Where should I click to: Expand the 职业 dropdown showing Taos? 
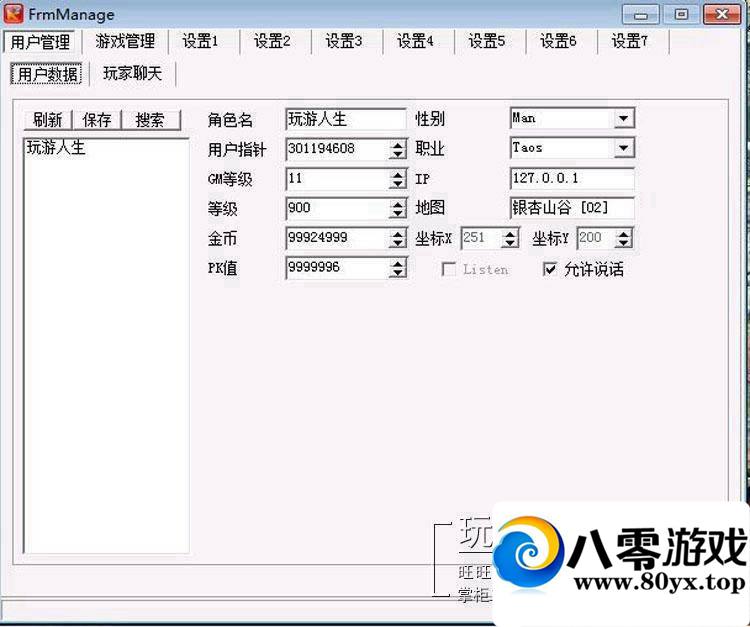pyautogui.click(x=624, y=149)
